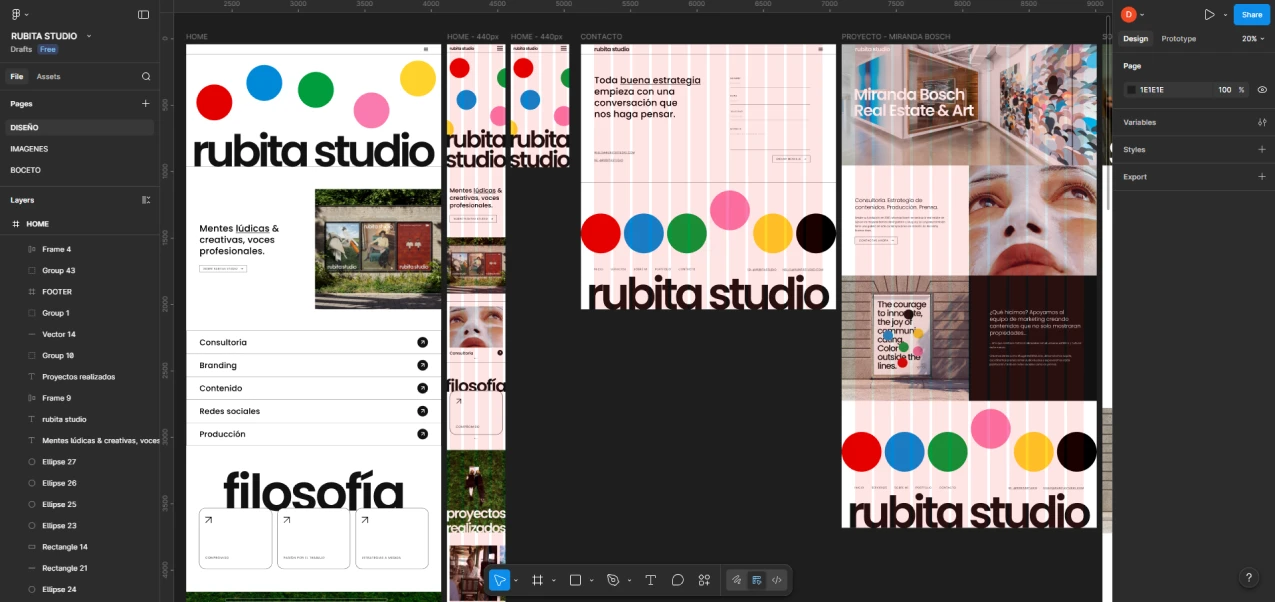Open the Actions resources tool
Image resolution: width=1275 pixels, height=602 pixels.
point(704,580)
